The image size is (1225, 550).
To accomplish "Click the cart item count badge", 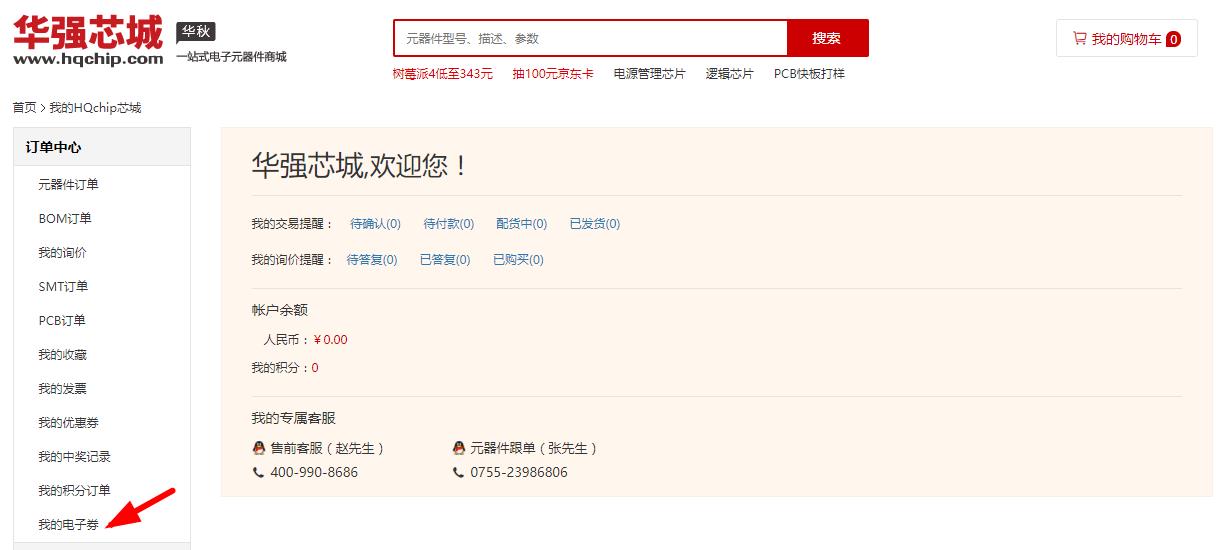I will coord(1173,39).
